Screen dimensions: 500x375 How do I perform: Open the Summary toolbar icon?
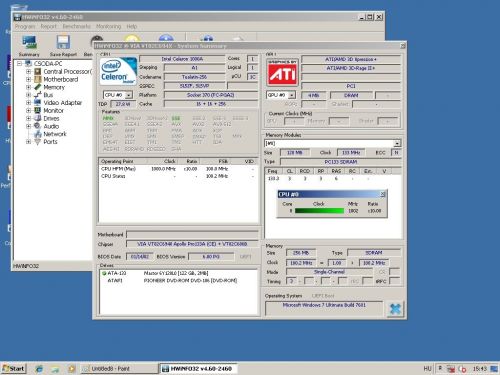pyautogui.click(x=29, y=42)
